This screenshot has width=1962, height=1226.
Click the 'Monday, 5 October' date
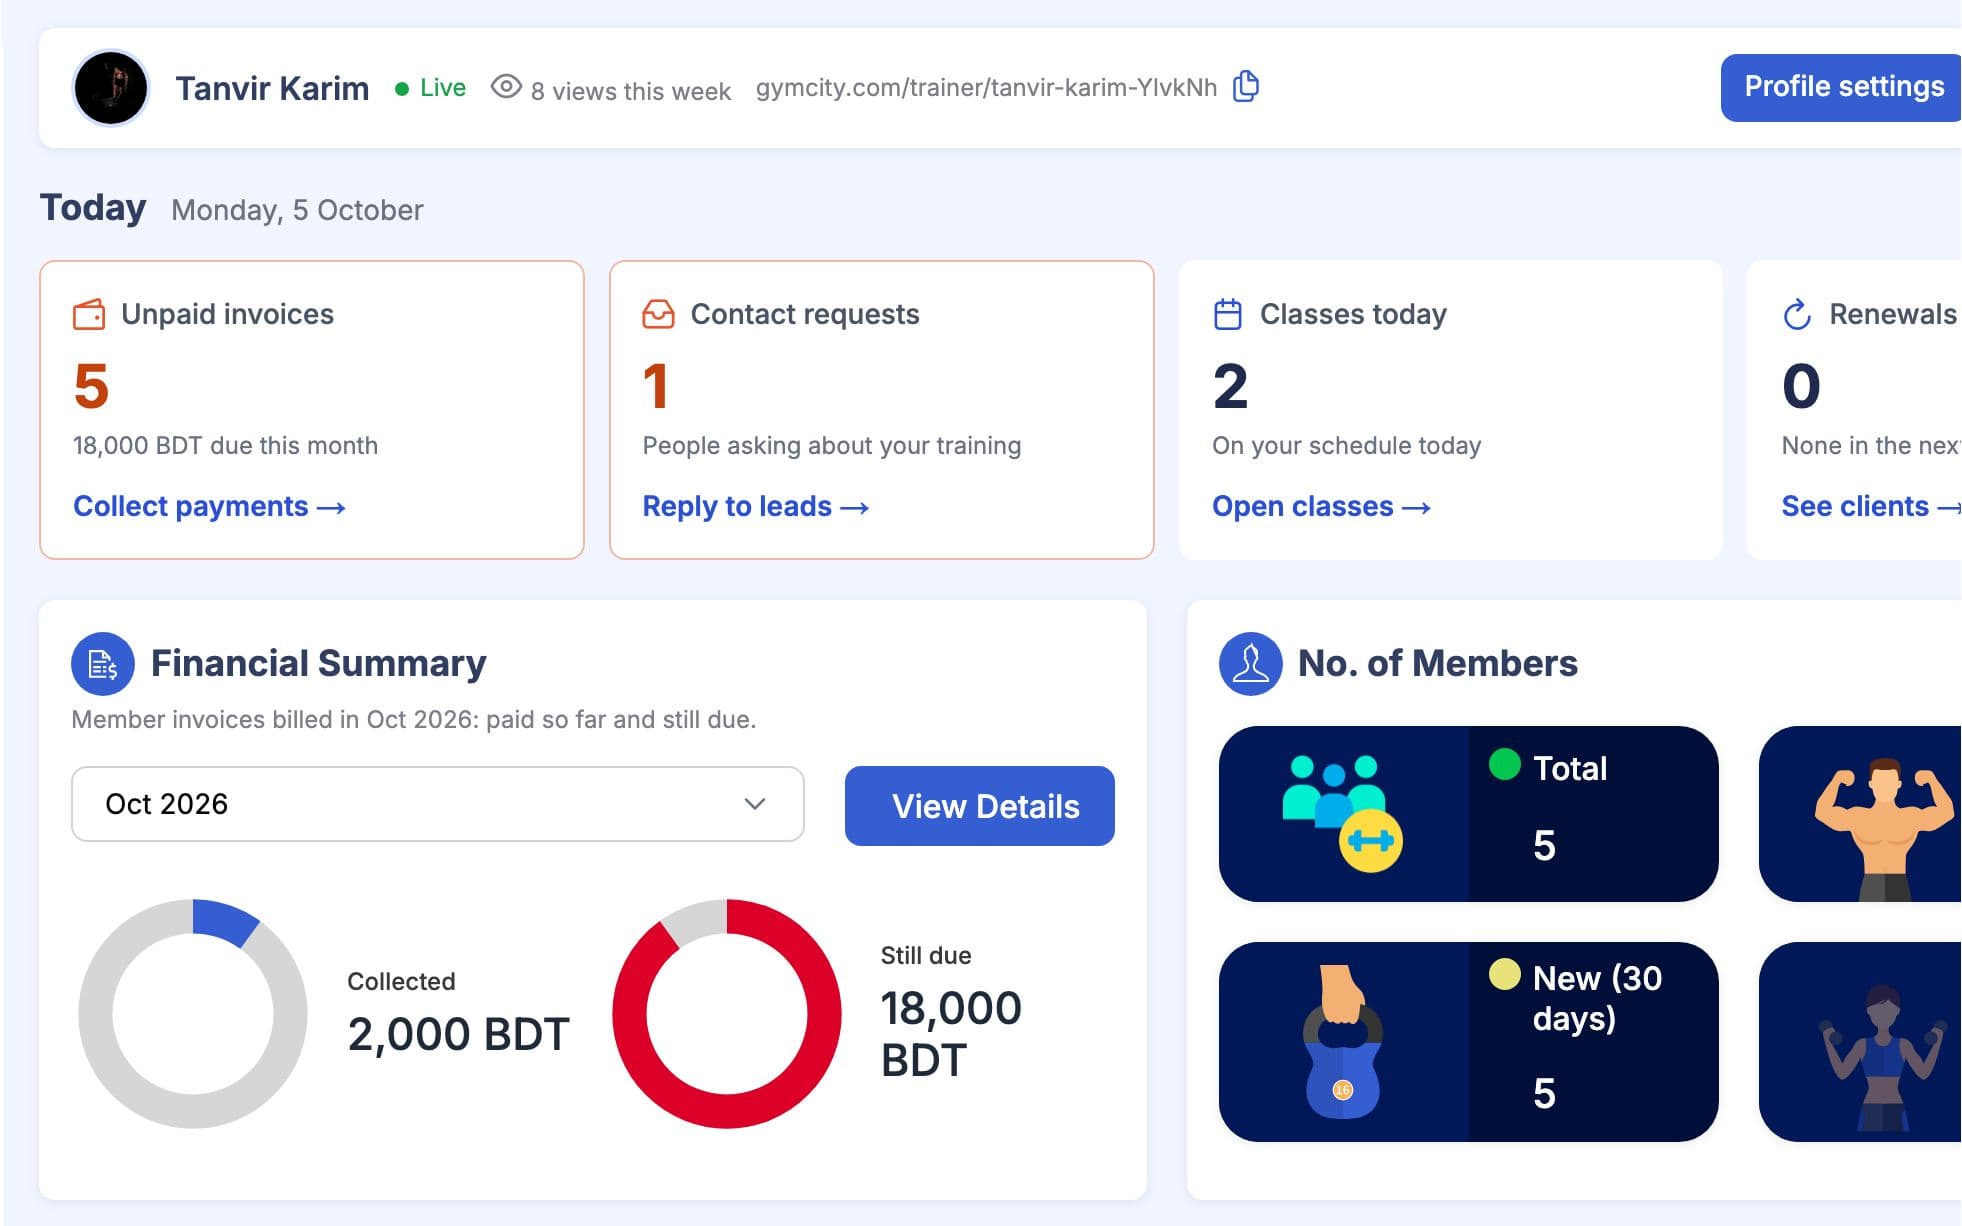click(x=297, y=210)
